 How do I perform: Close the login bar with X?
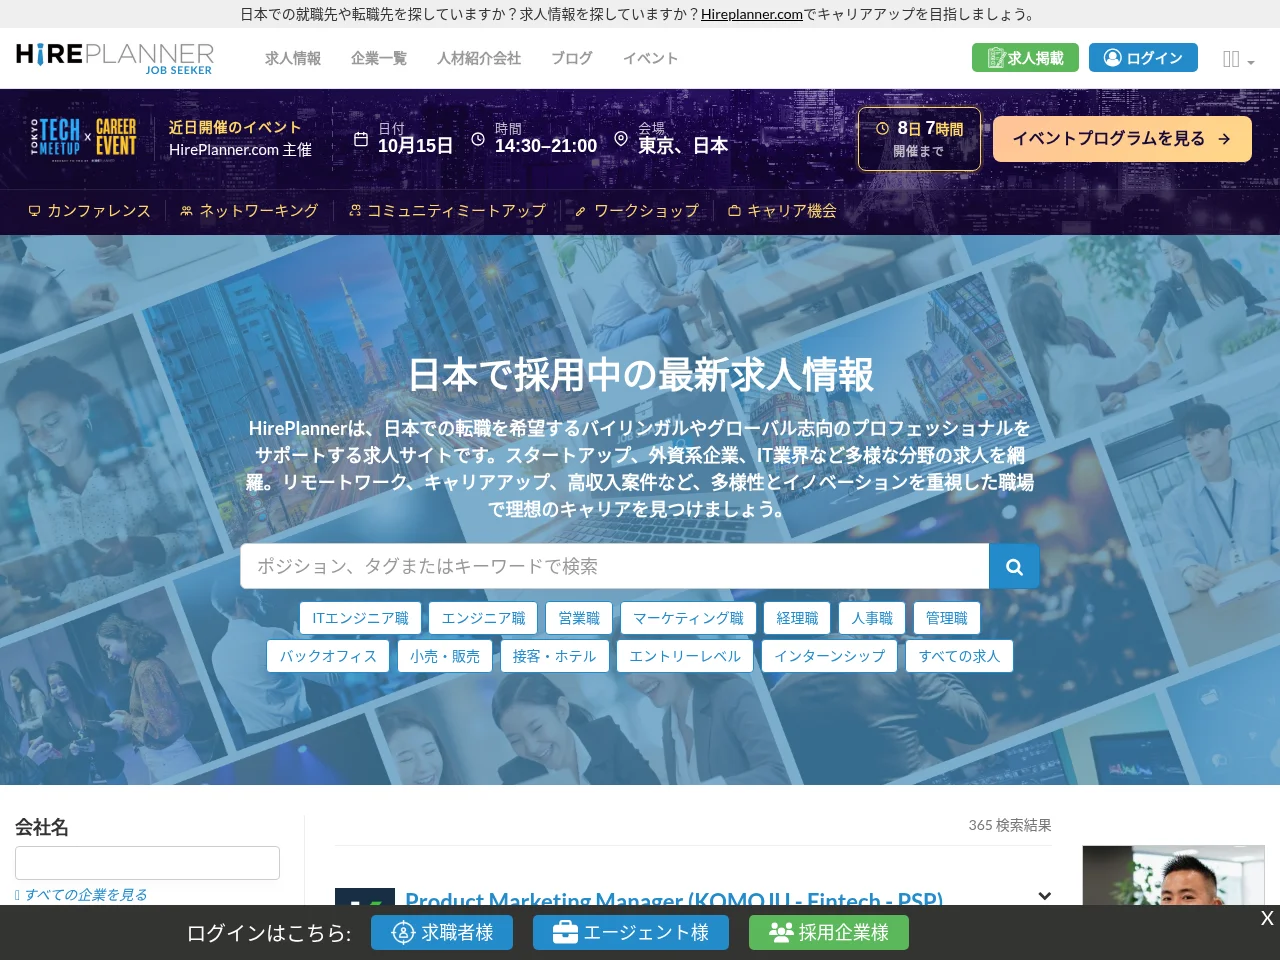(x=1267, y=918)
